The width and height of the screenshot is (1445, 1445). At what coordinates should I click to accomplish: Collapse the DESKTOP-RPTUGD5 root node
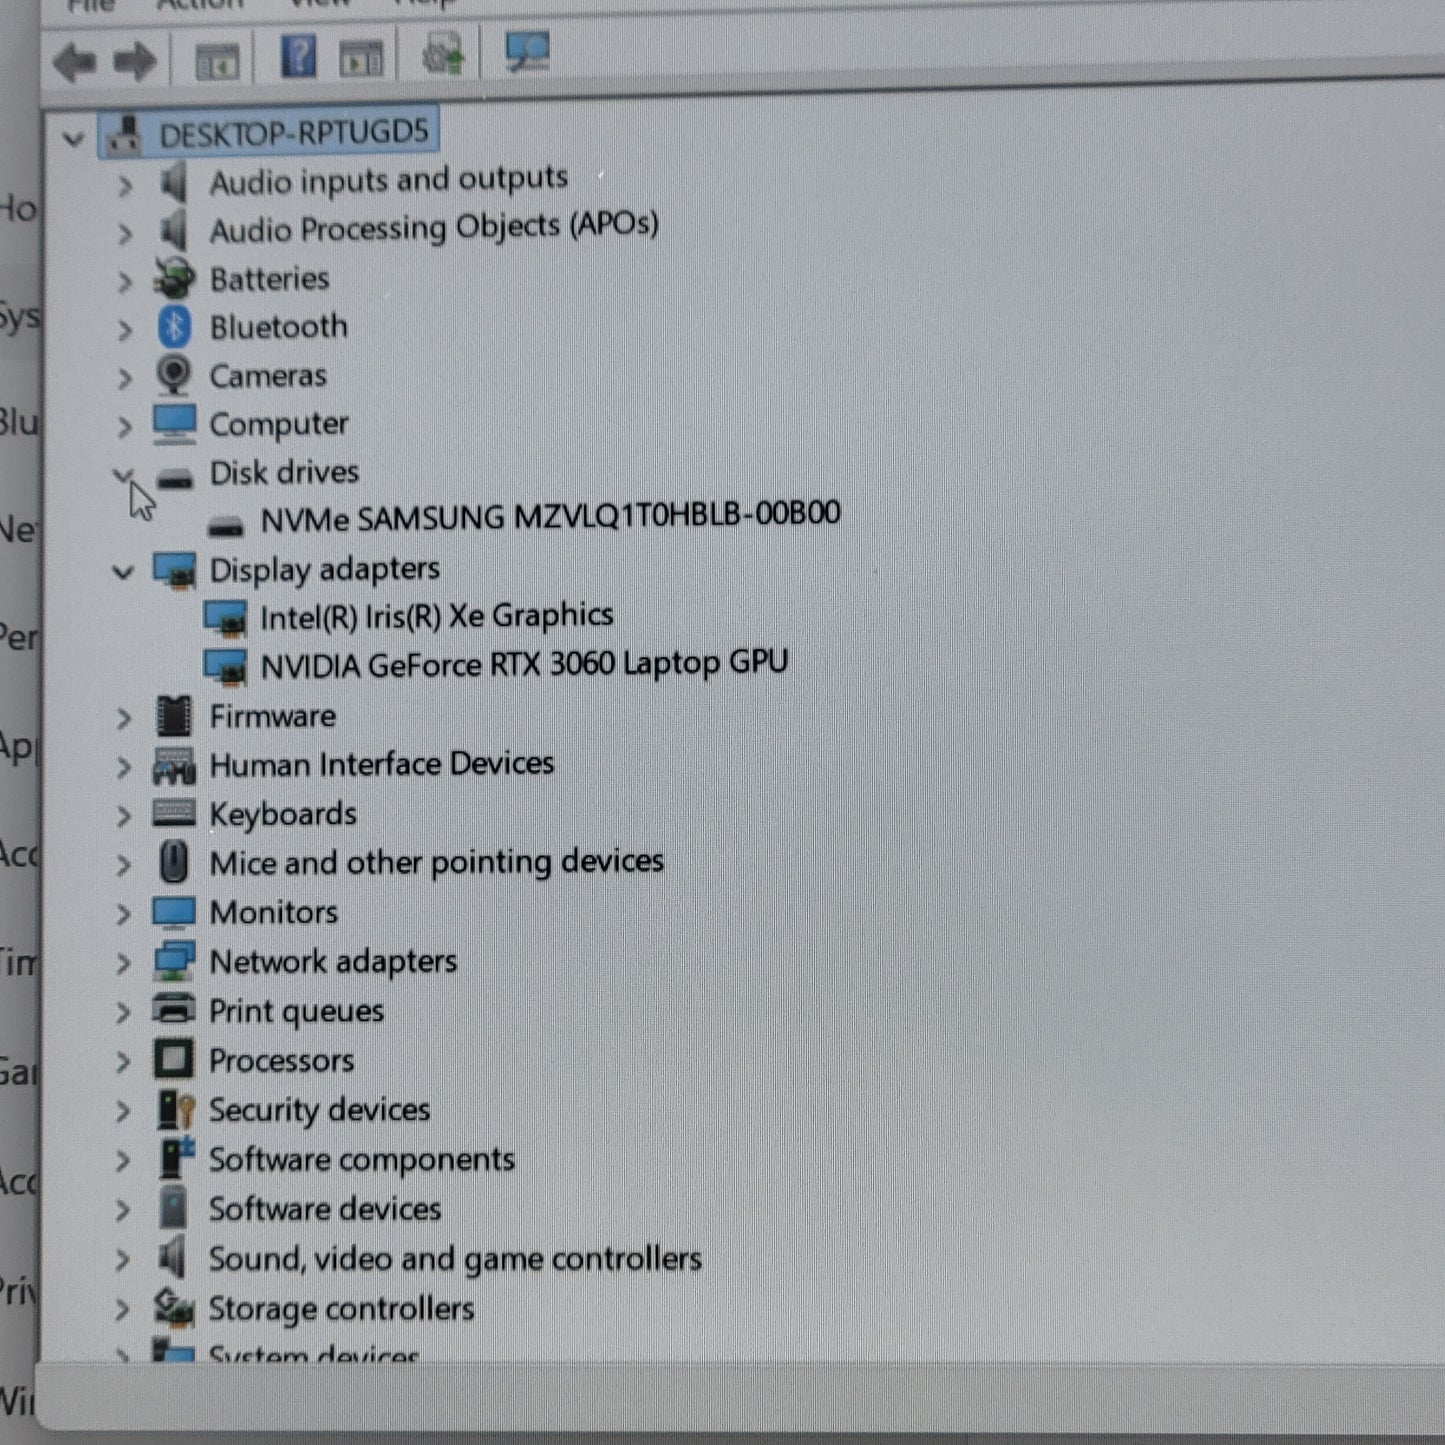coord(73,138)
